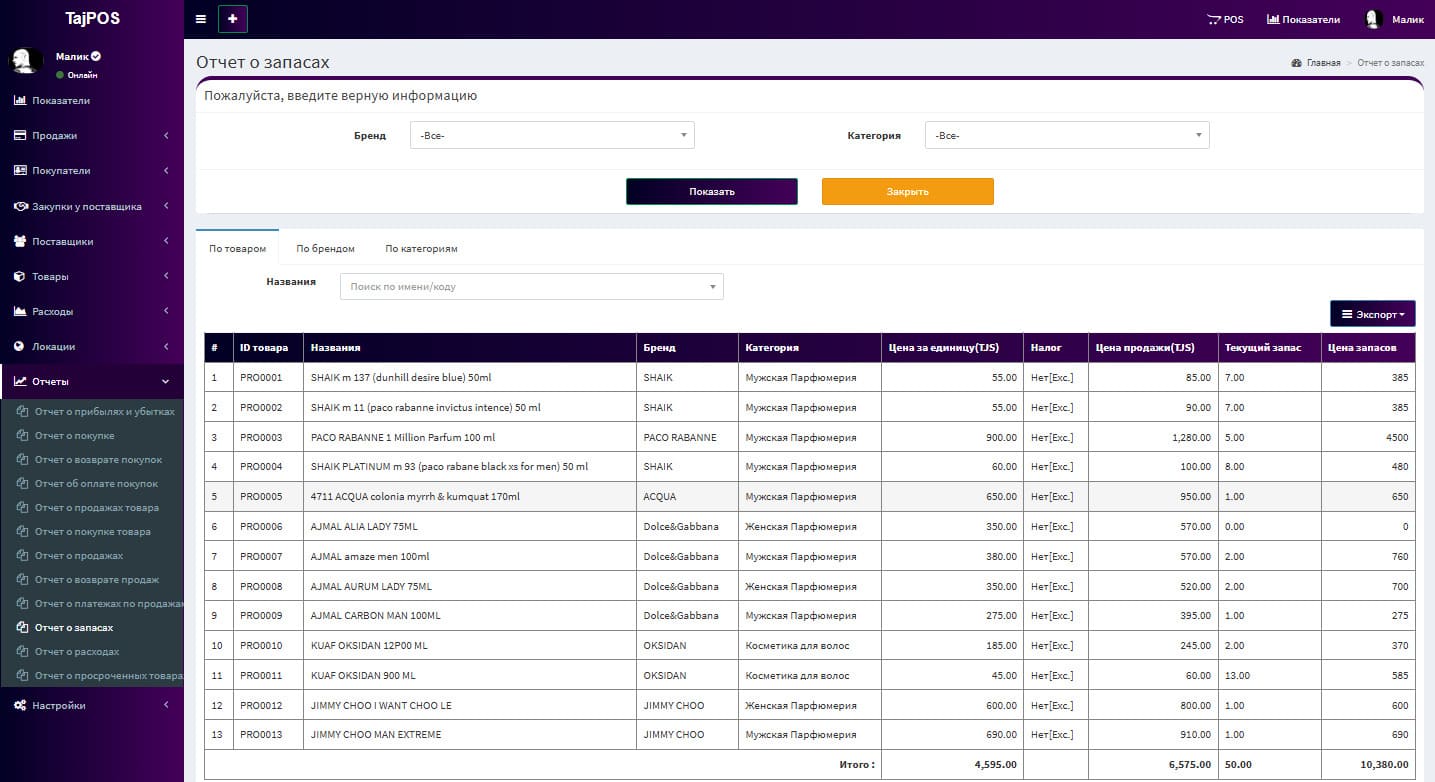Viewport: 1435px width, 782px height.
Task: Select the 1,280.00 sale price cell
Action: (1153, 437)
